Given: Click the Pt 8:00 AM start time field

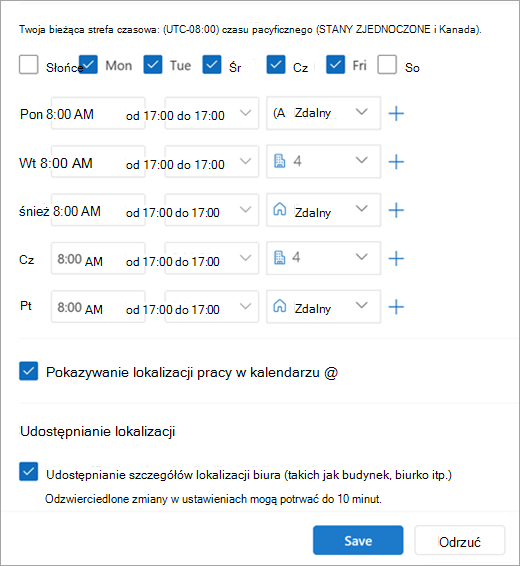Looking at the screenshot, I should point(98,307).
